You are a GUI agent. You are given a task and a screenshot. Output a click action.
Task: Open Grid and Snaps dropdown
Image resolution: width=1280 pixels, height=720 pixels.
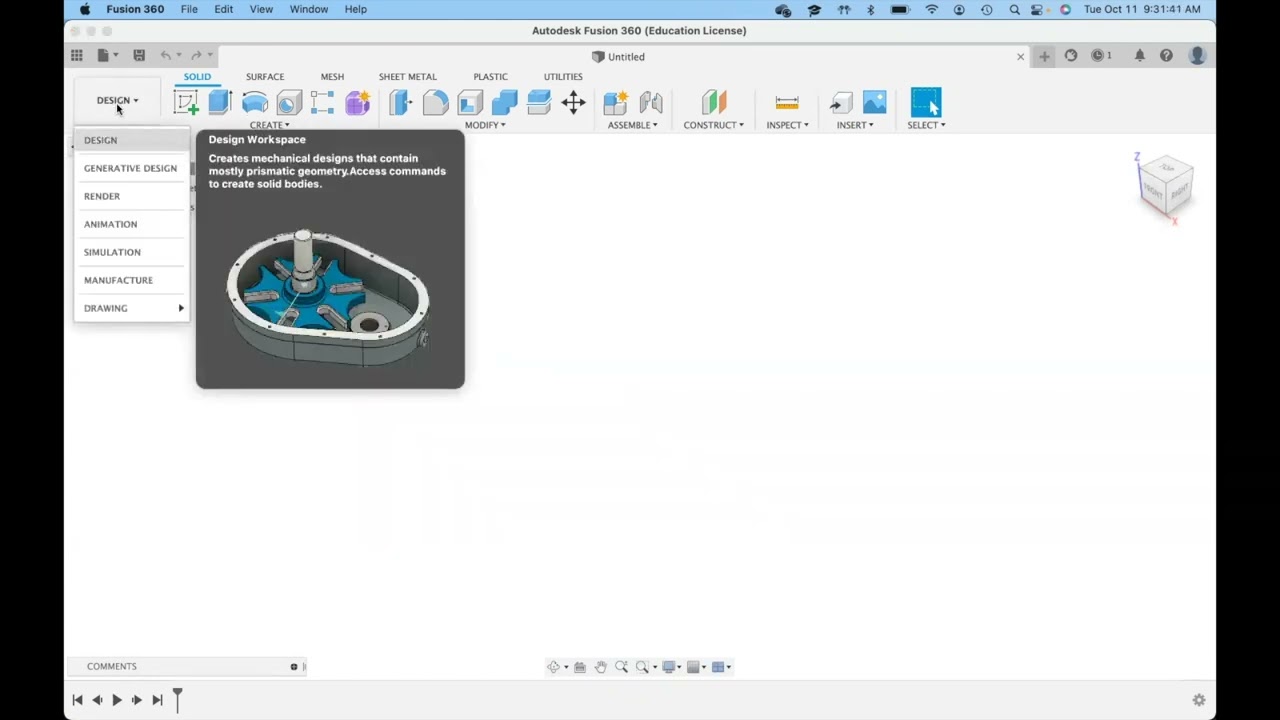pos(696,667)
